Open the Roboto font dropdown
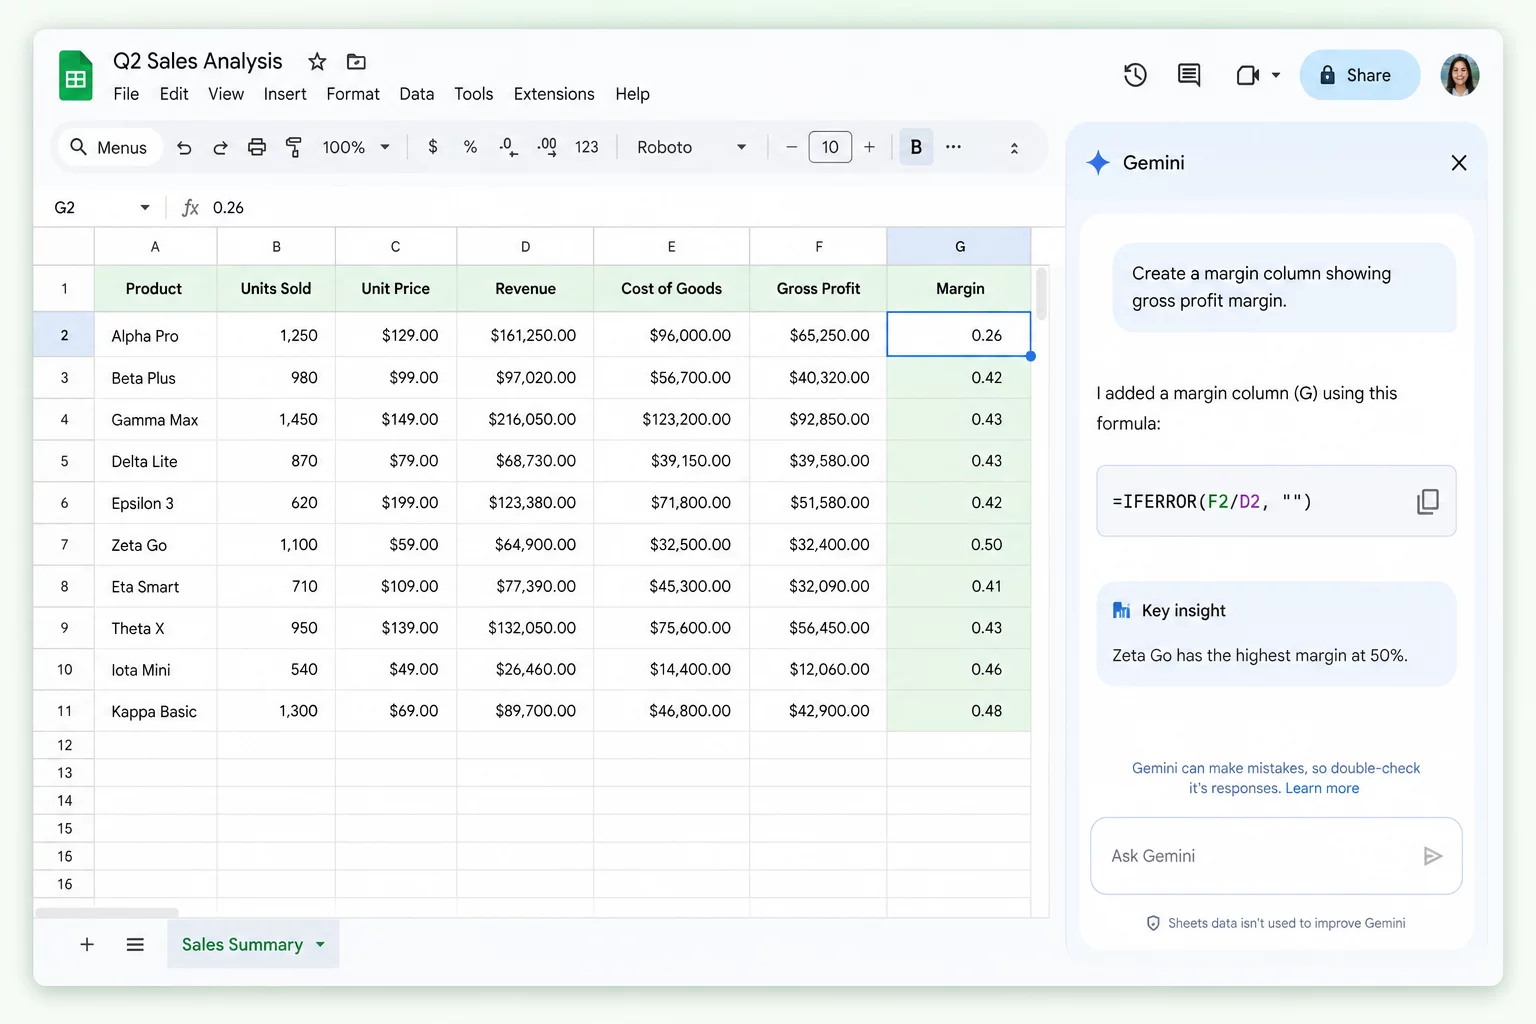 691,147
